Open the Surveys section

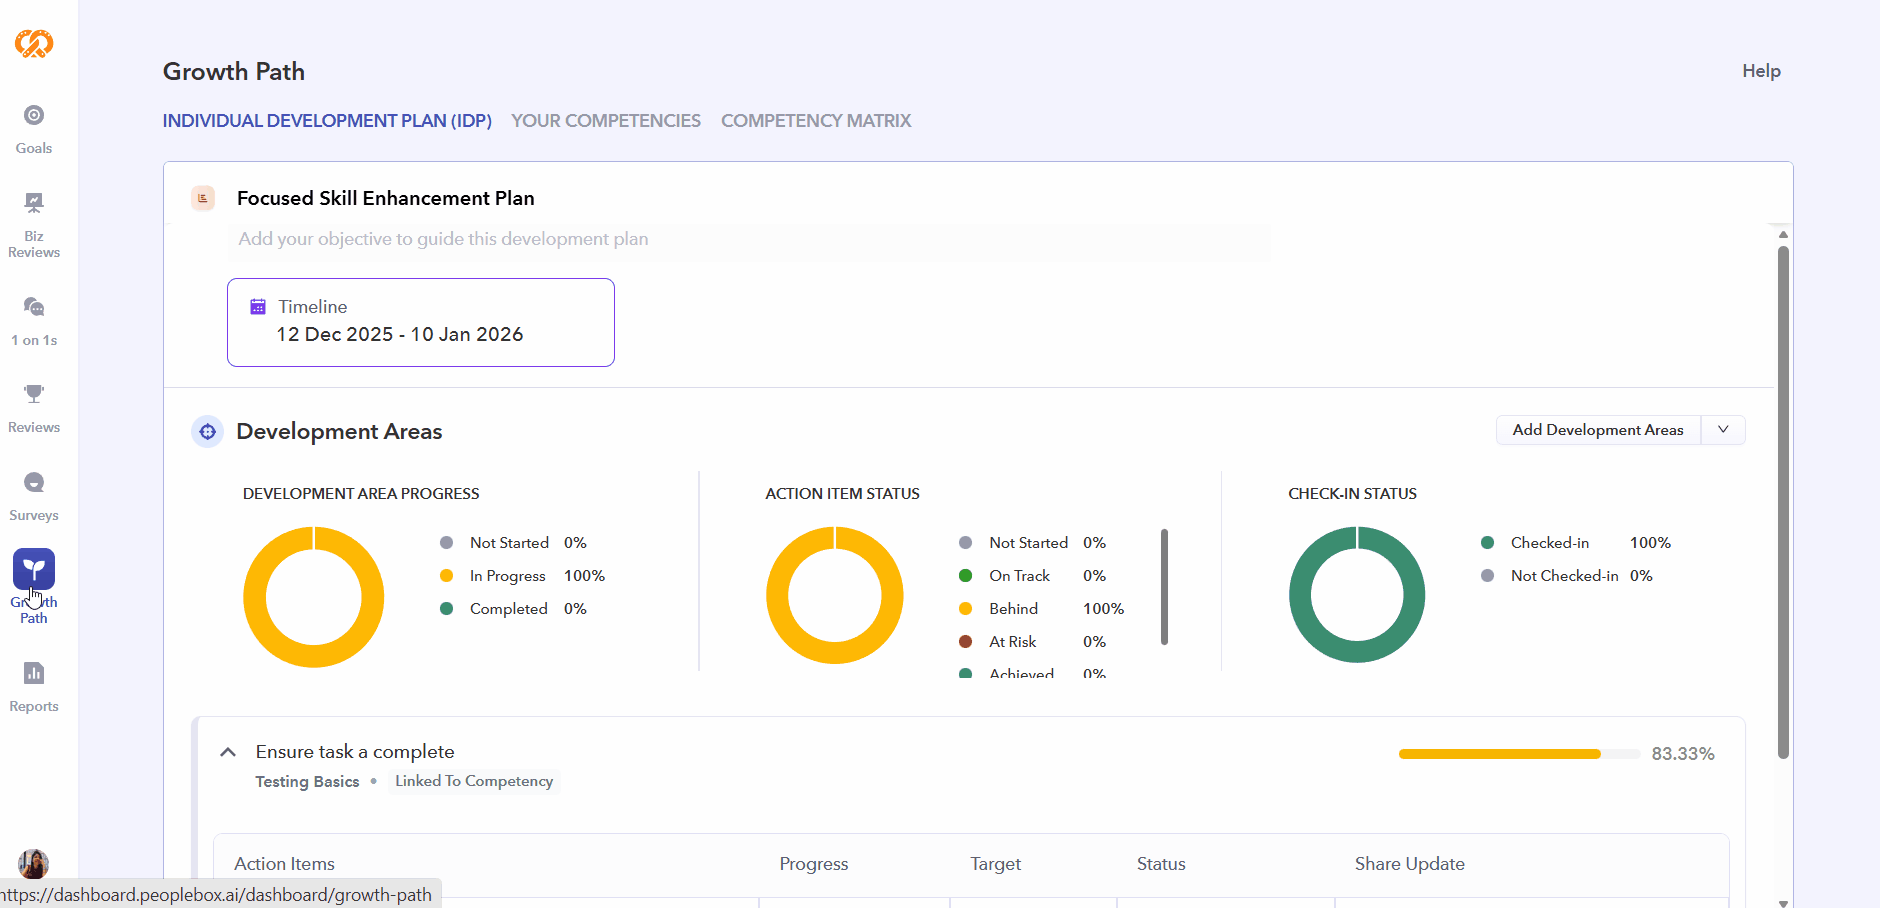[x=34, y=496]
